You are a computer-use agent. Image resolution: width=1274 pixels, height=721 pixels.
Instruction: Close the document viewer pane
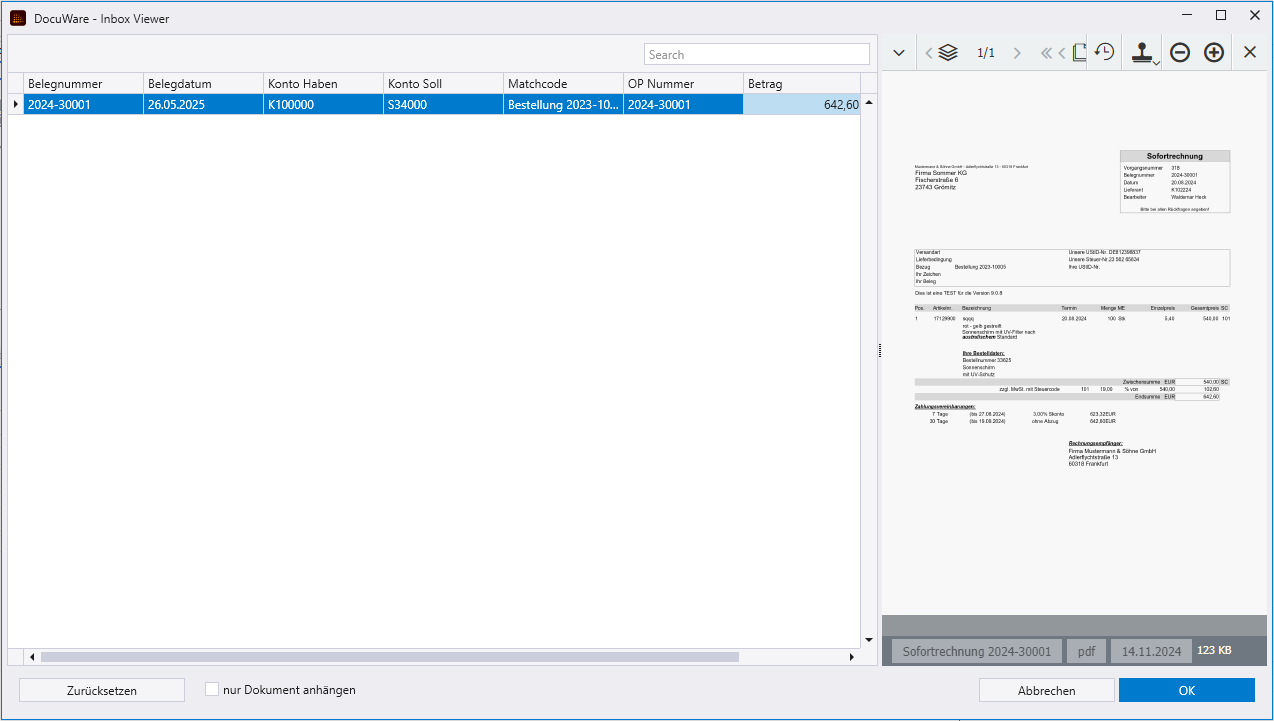coord(1250,53)
